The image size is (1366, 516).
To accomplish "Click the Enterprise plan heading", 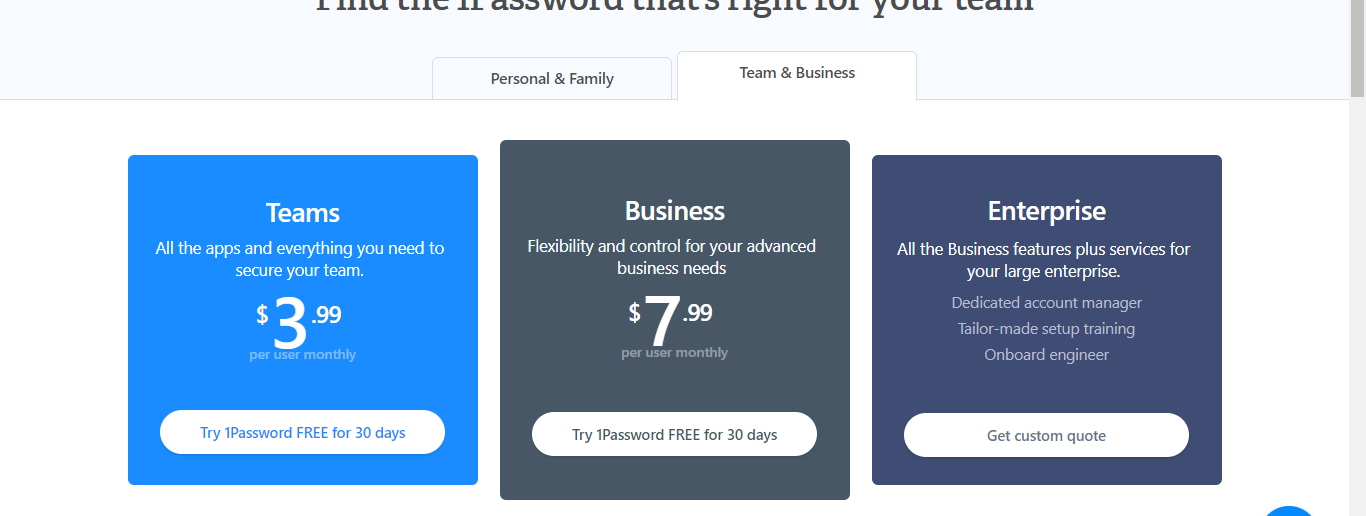I will 1046,211.
